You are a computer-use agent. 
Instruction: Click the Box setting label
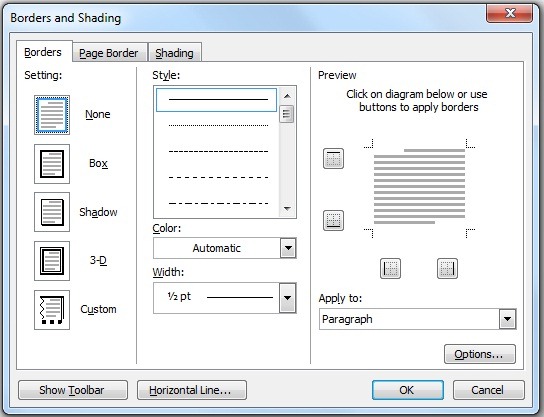(x=98, y=163)
